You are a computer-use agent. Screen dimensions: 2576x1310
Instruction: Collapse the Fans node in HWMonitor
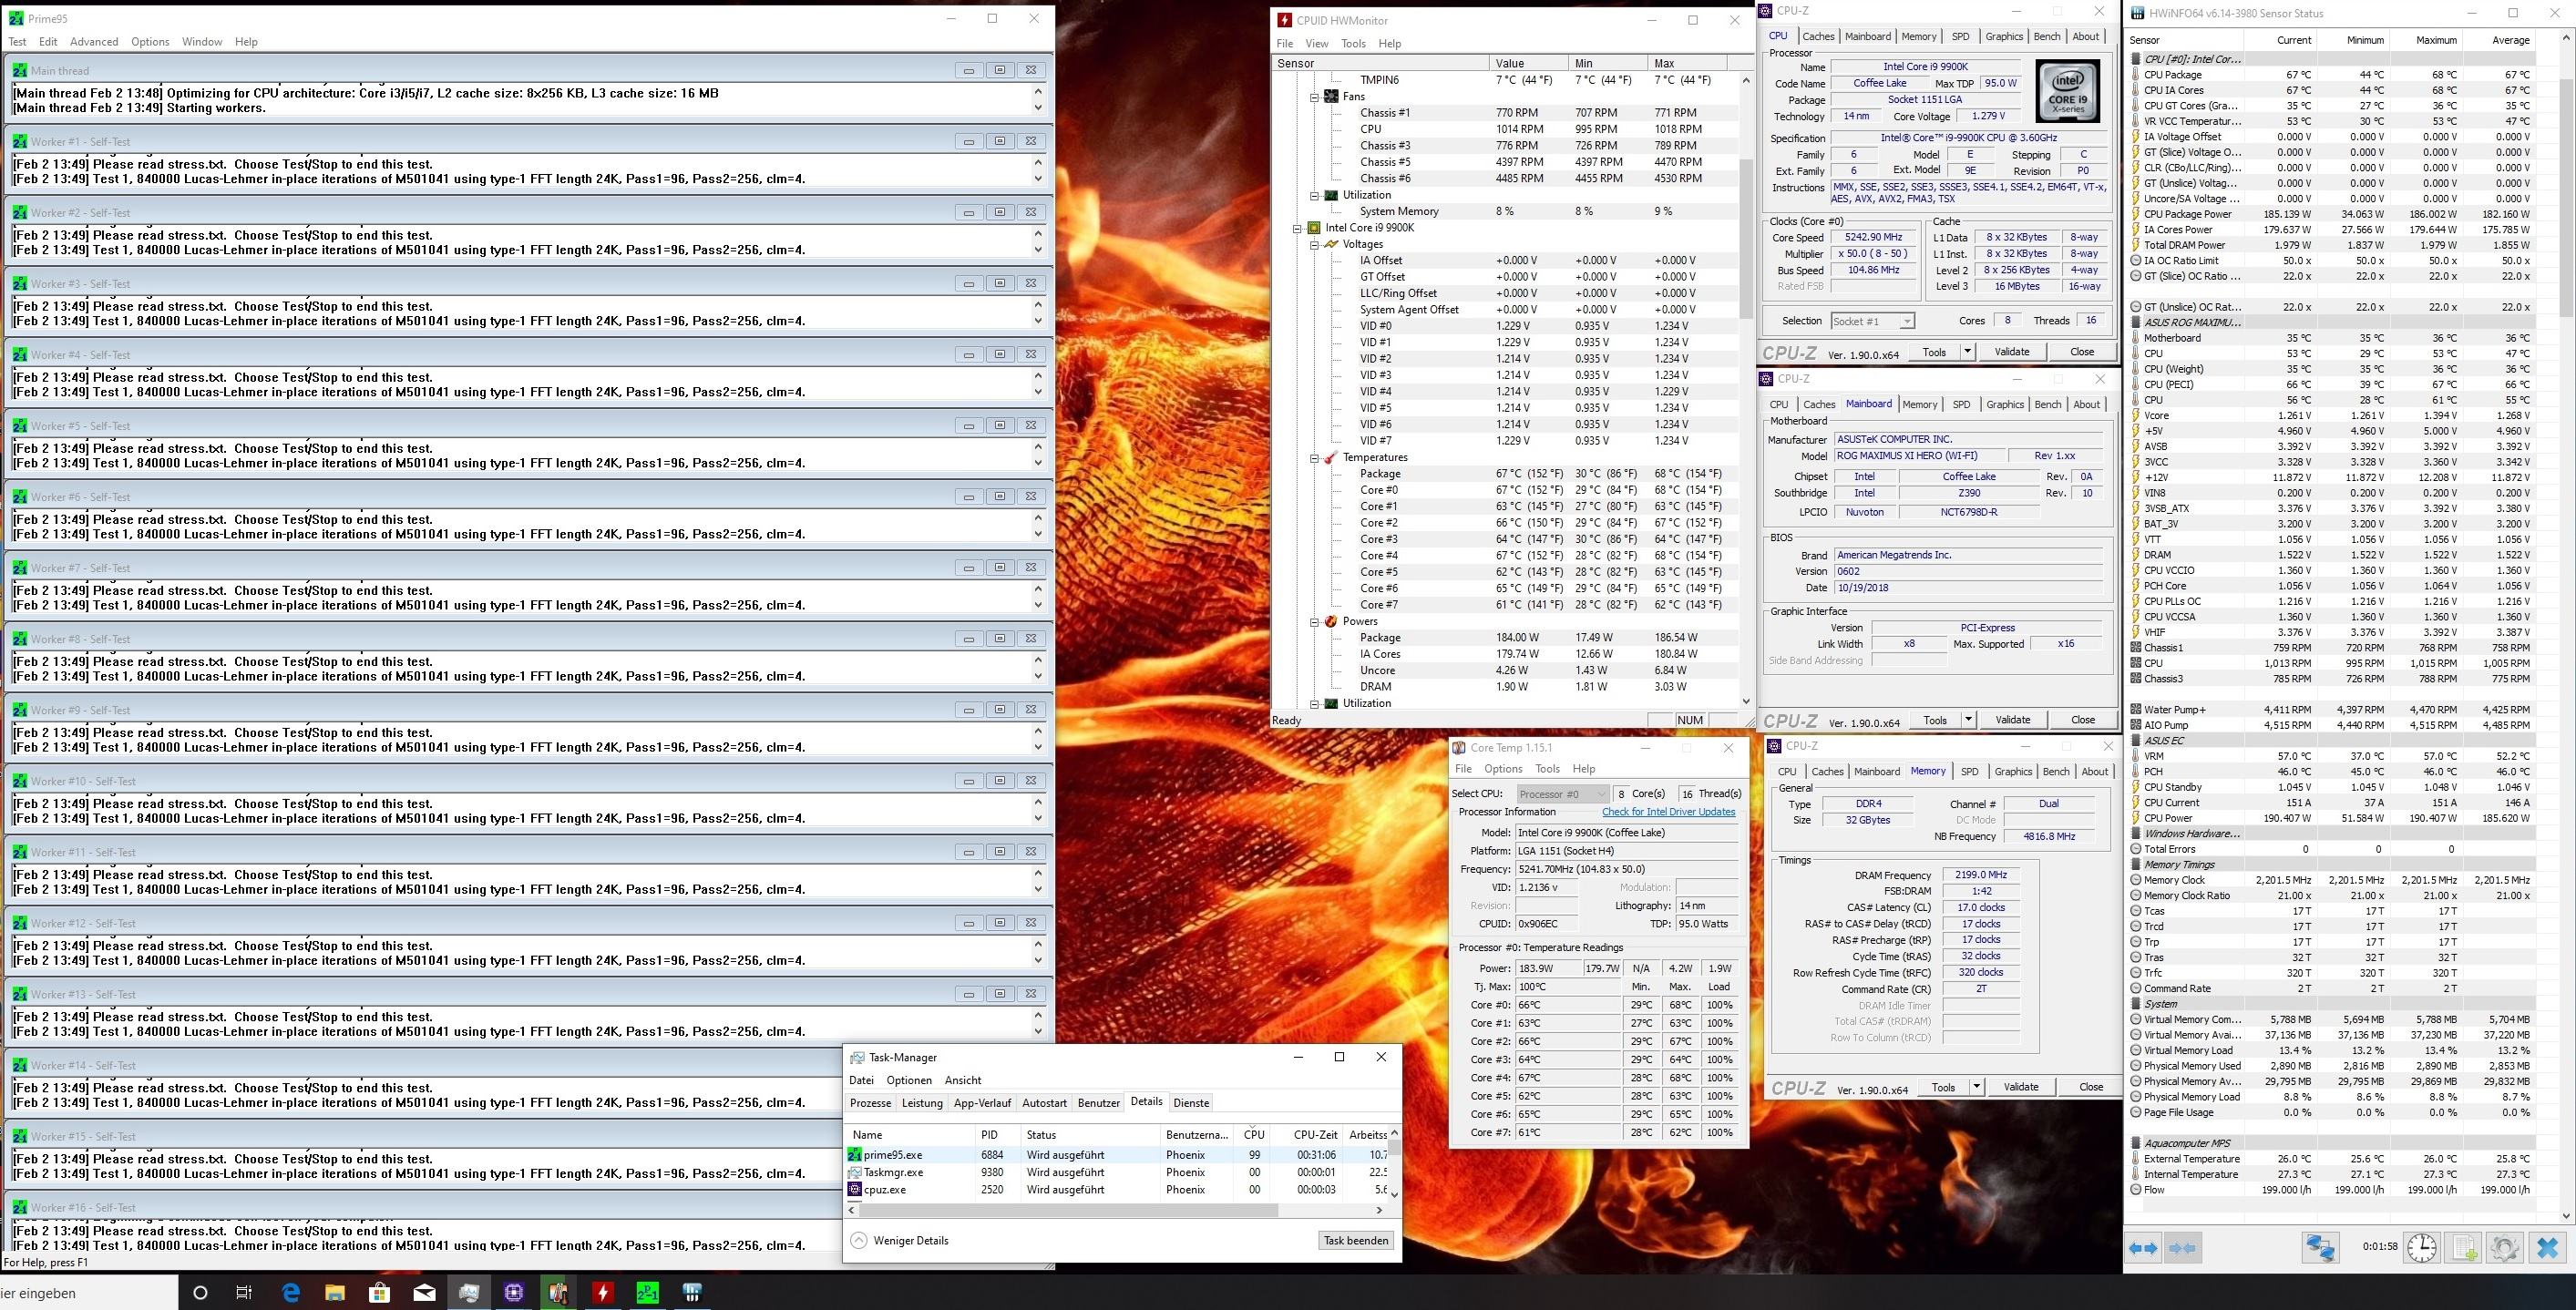tap(1315, 97)
